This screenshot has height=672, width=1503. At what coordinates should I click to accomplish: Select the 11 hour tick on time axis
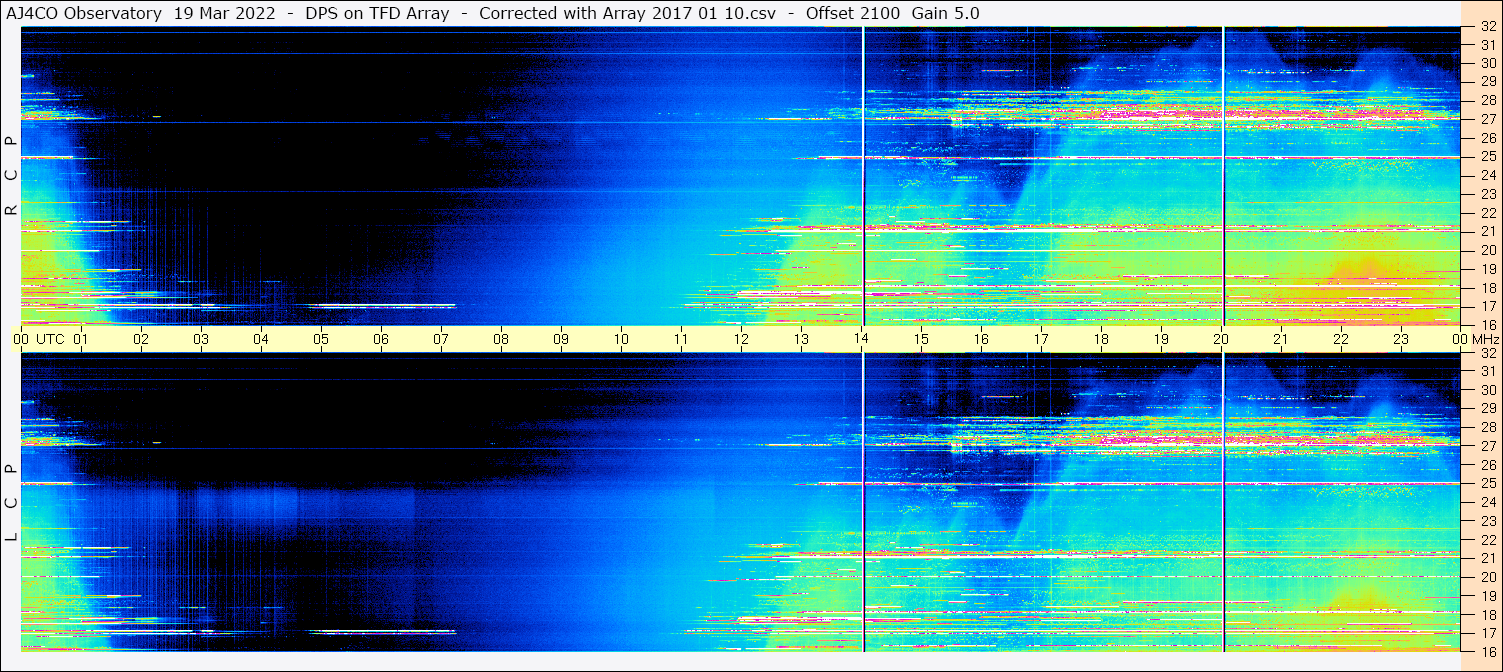pos(681,339)
